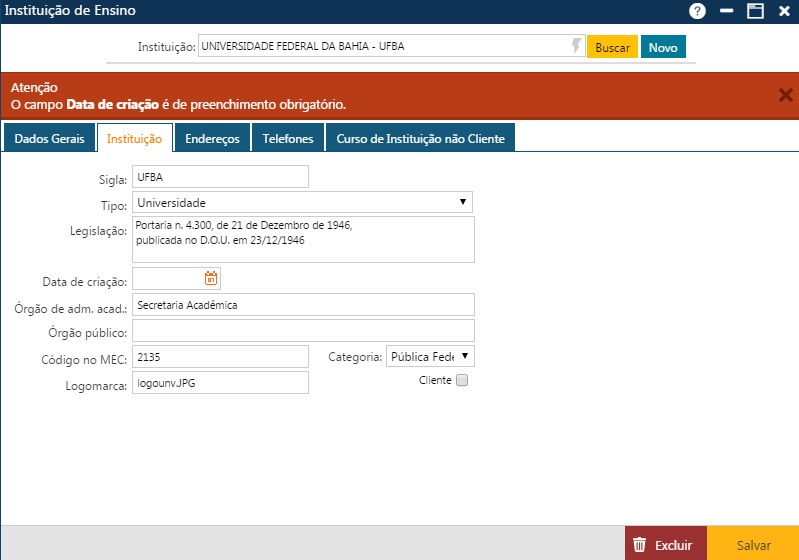
Task: Click the trash icon on Excluir
Action: click(640, 545)
